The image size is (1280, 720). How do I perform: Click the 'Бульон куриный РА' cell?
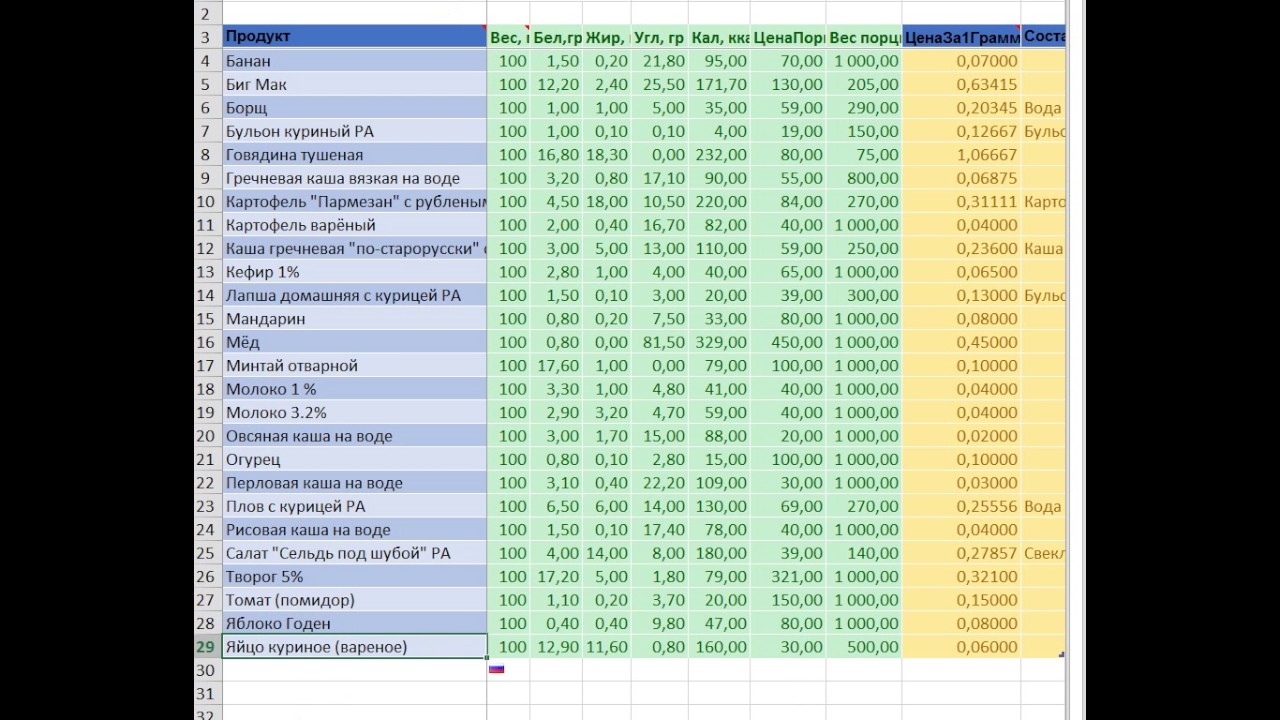(354, 131)
